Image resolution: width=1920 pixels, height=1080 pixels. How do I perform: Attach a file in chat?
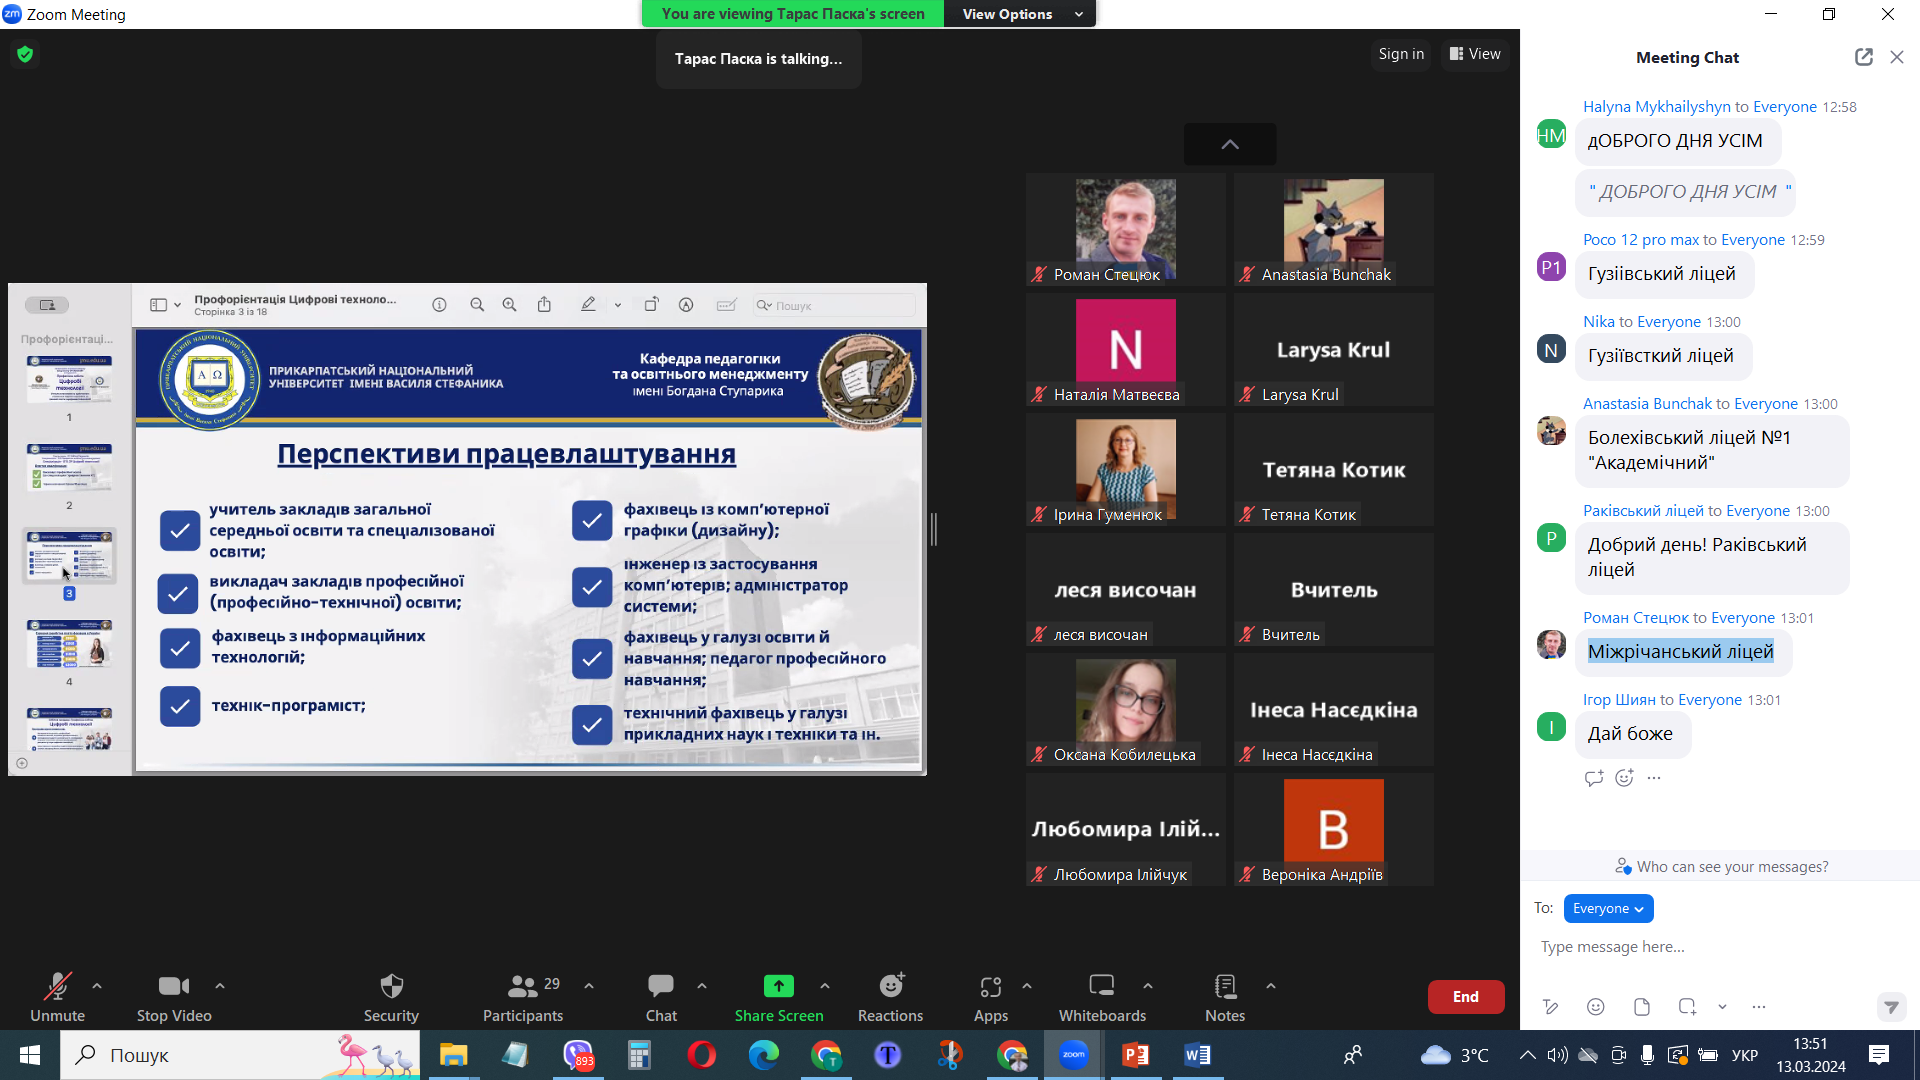(x=1641, y=1007)
